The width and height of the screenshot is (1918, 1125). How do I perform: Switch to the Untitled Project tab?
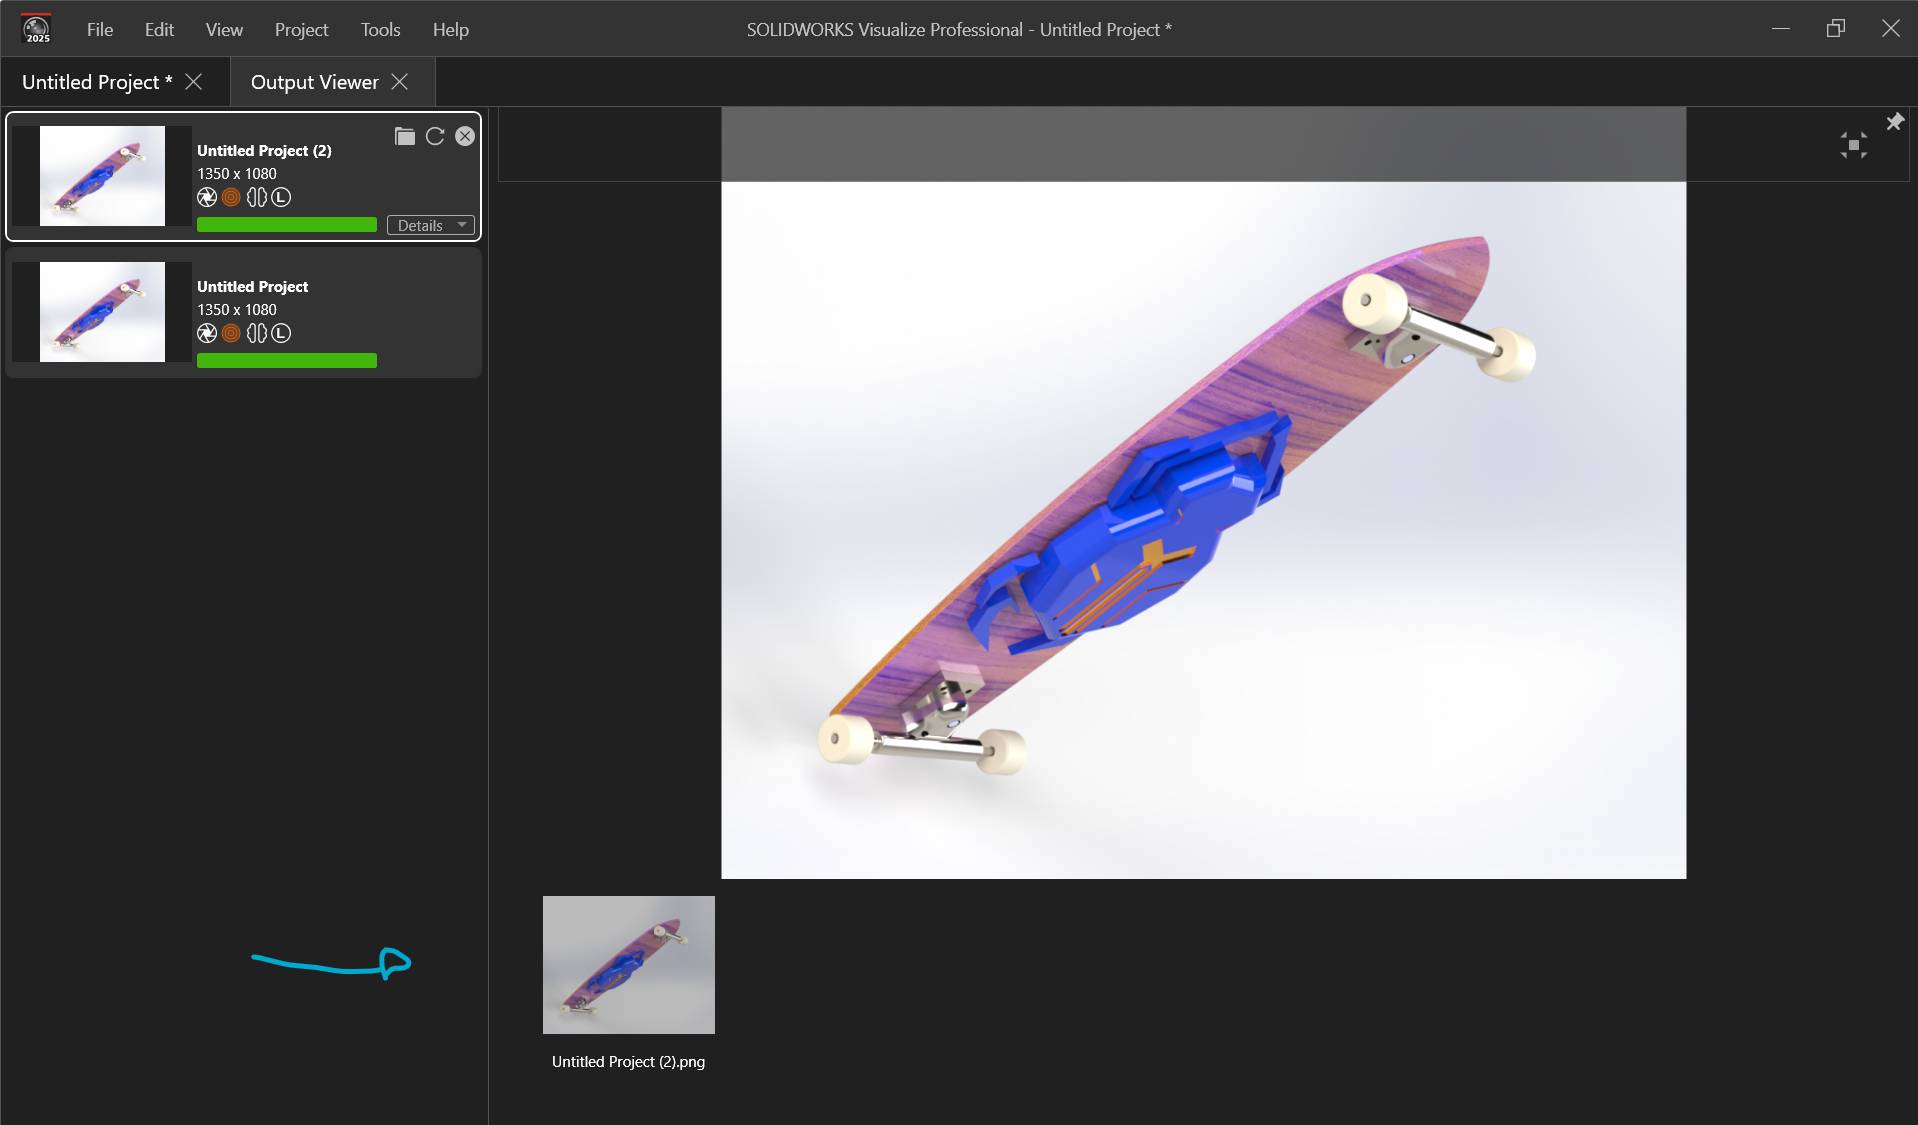click(x=95, y=81)
